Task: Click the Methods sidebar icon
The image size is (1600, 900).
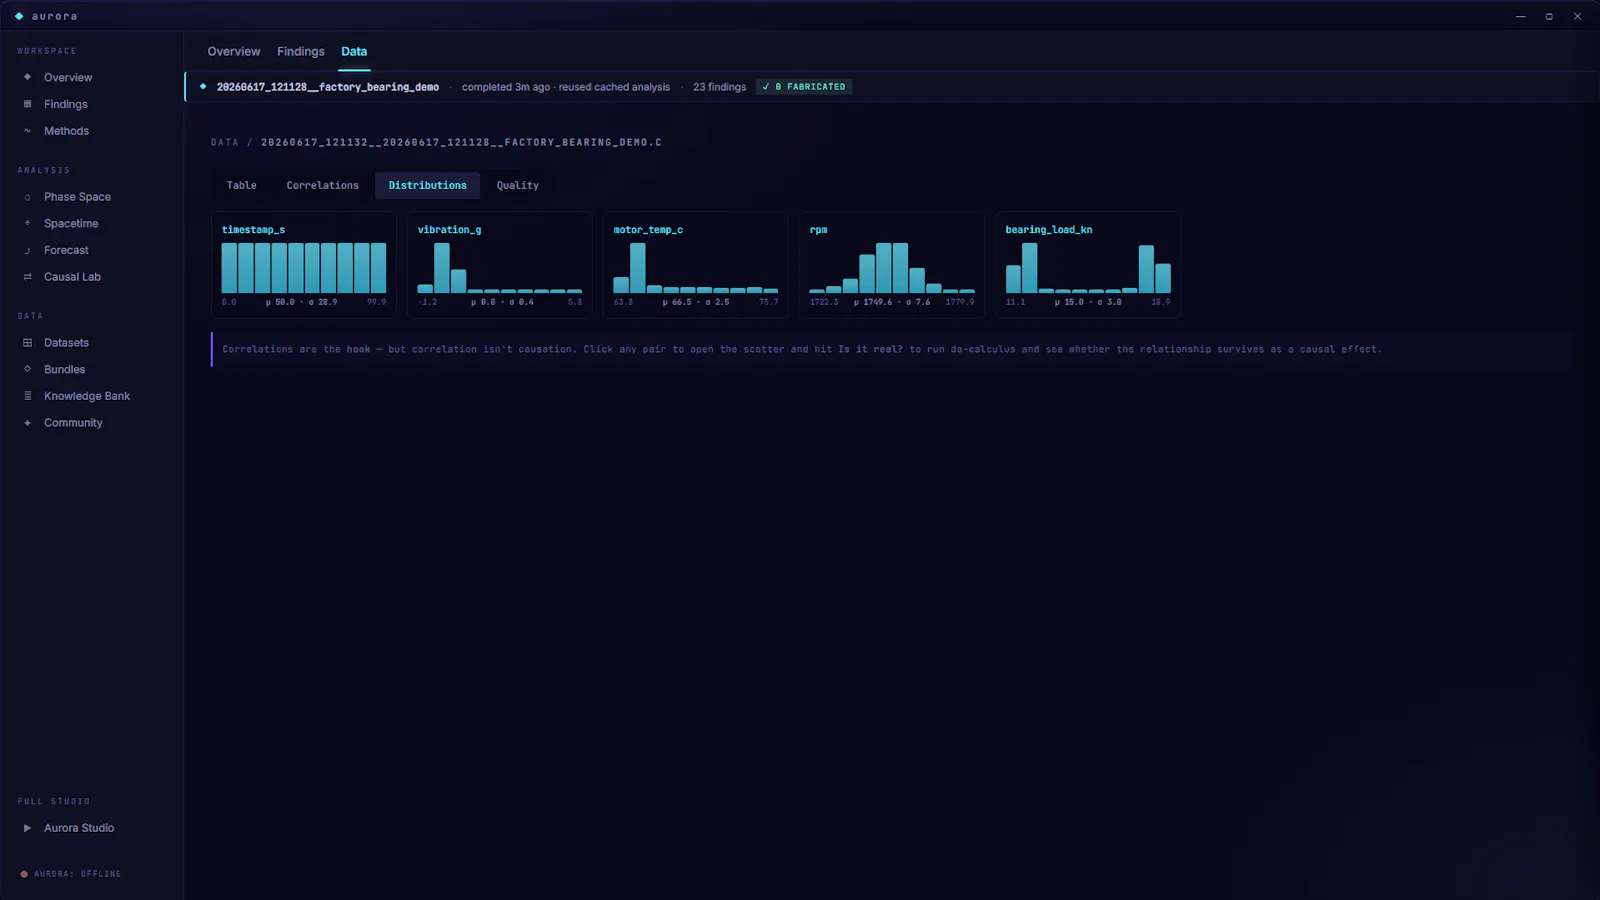Action: (27, 131)
